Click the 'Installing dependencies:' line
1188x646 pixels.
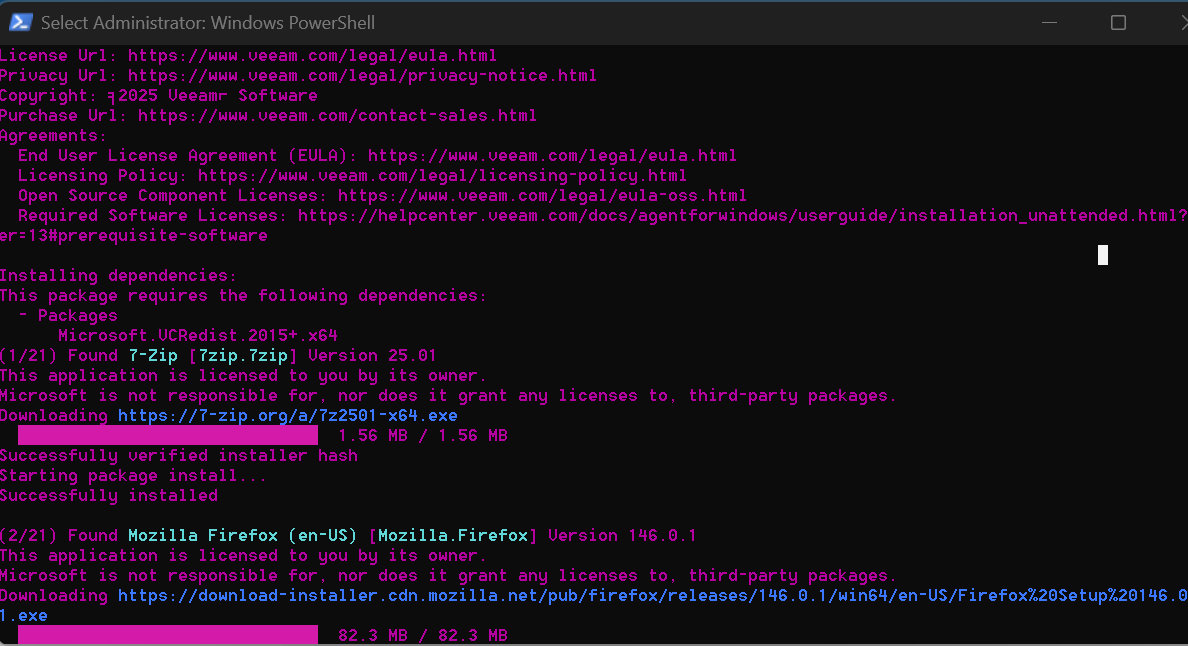point(119,276)
